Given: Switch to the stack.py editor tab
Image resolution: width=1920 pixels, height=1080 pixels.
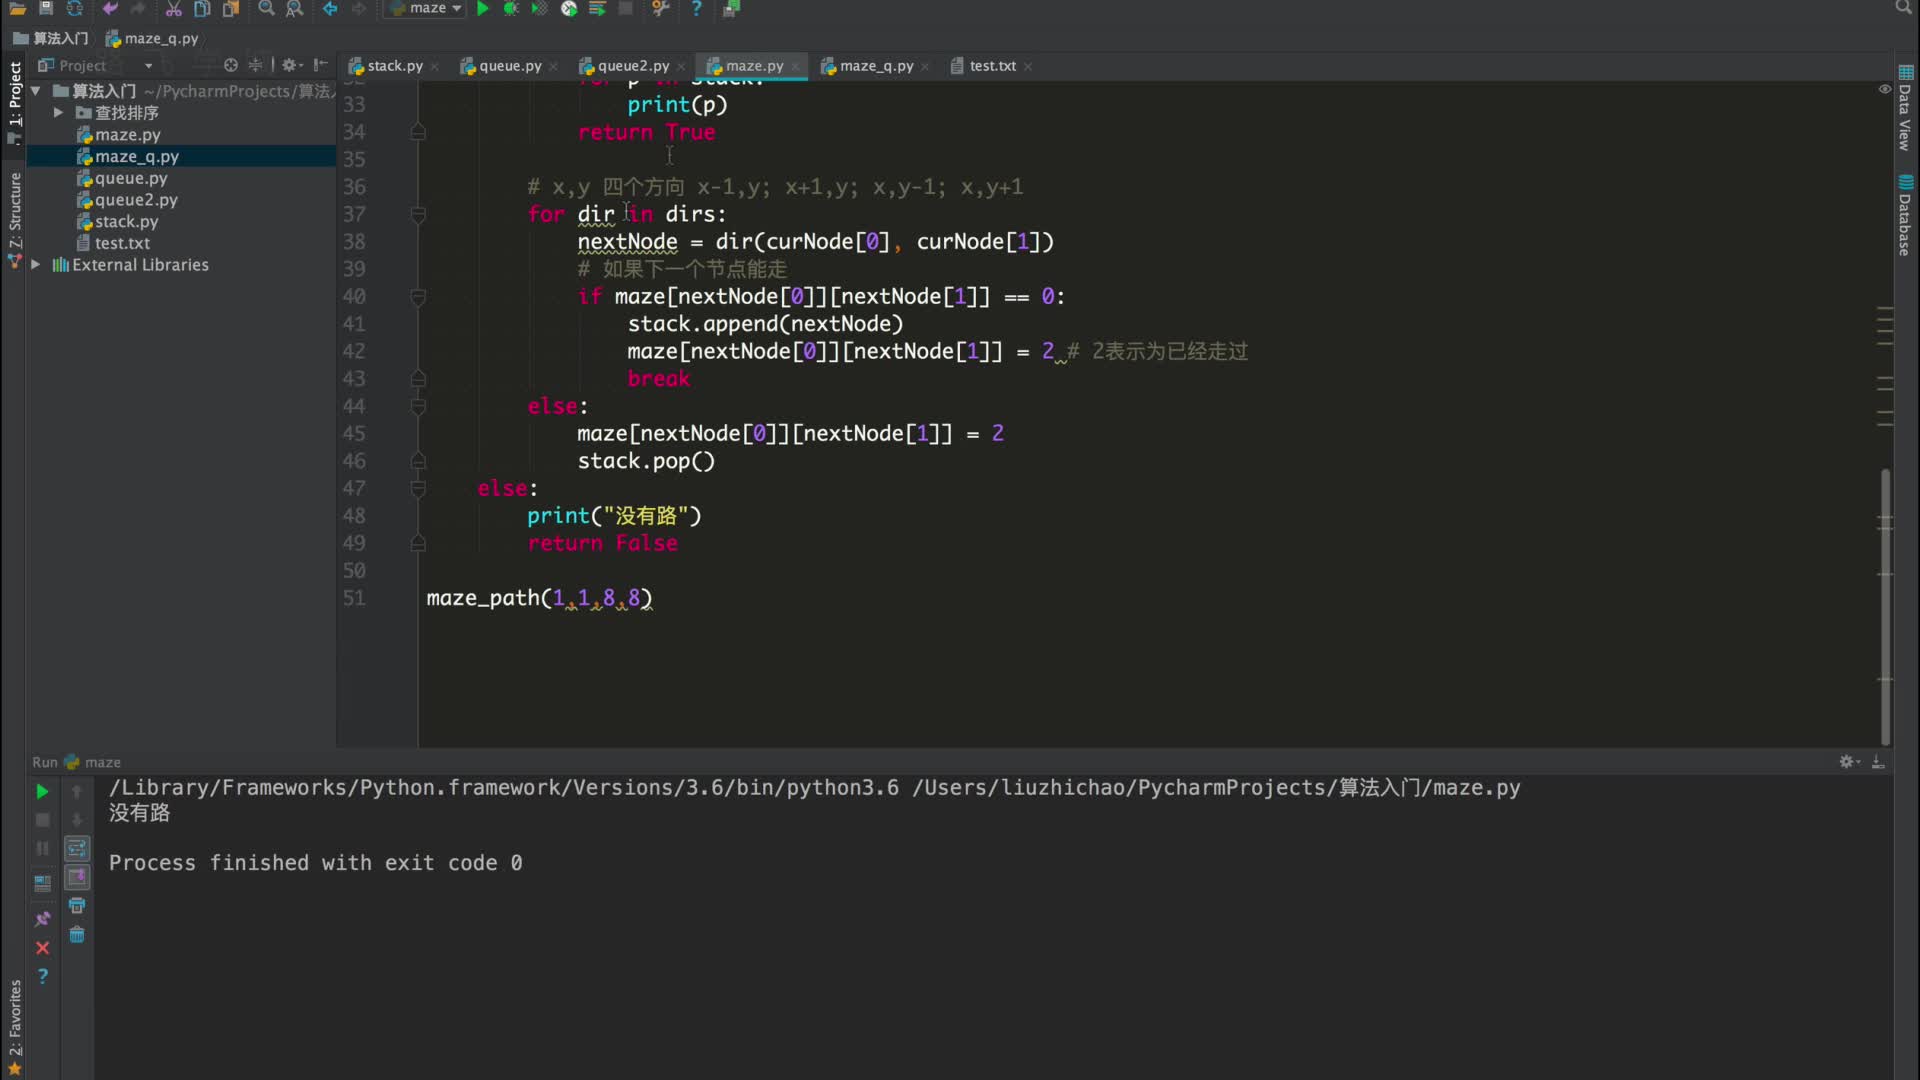Looking at the screenshot, I should [x=394, y=66].
